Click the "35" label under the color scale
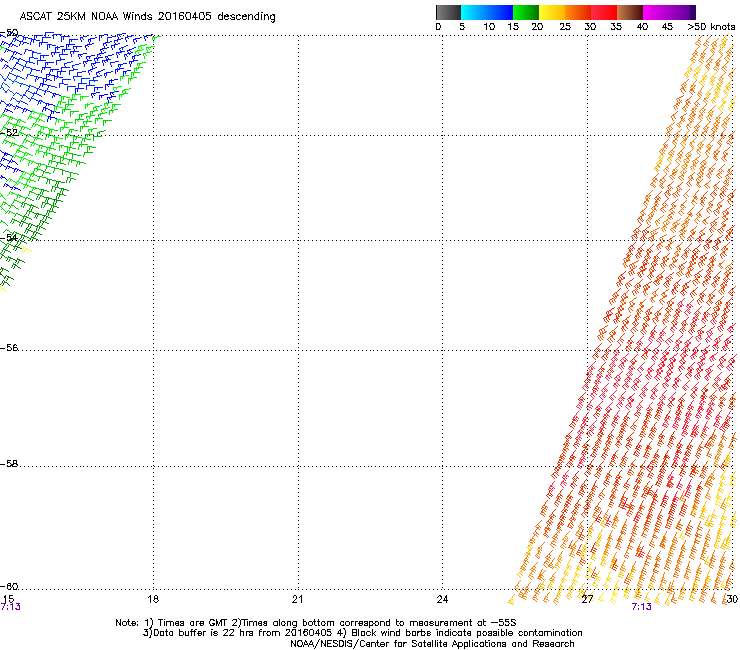740x650 pixels. coord(616,27)
